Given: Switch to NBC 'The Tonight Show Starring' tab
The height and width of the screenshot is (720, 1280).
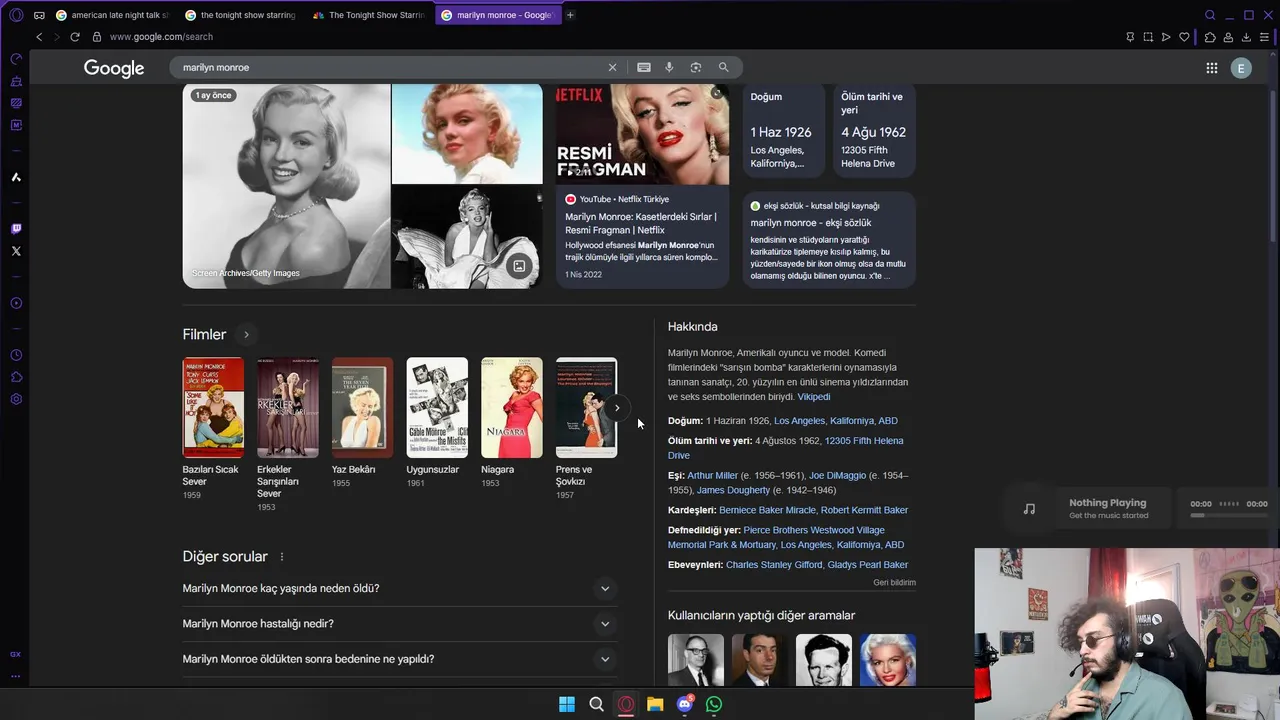Looking at the screenshot, I should [369, 15].
